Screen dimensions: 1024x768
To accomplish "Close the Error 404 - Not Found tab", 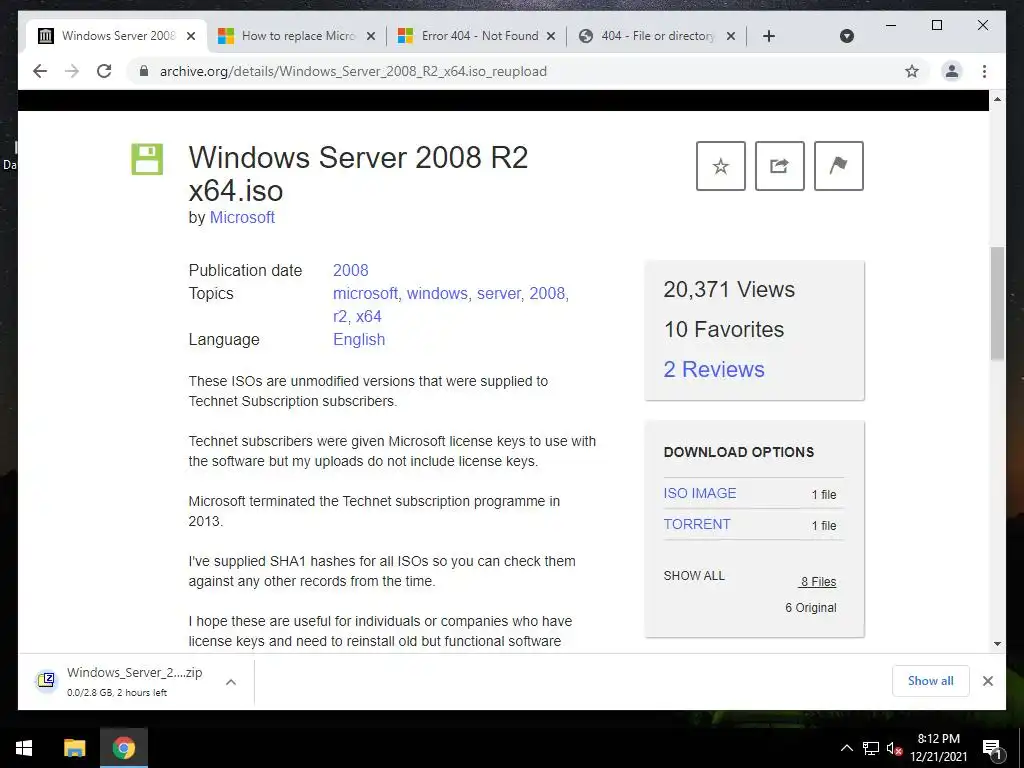I will pyautogui.click(x=551, y=36).
